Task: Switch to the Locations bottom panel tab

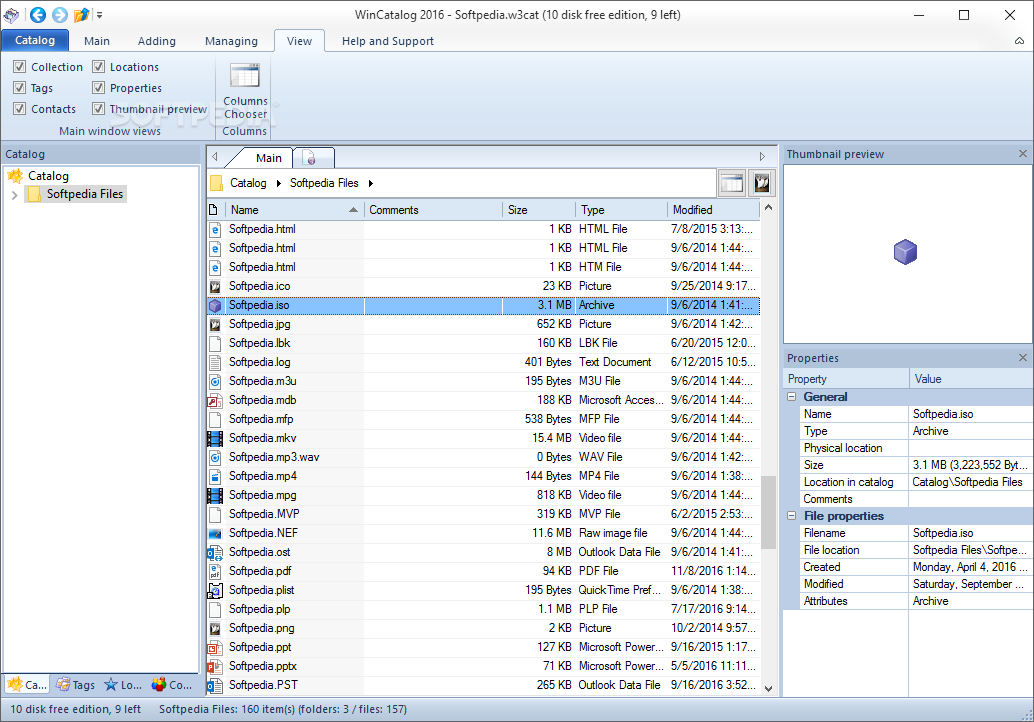Action: [123, 685]
